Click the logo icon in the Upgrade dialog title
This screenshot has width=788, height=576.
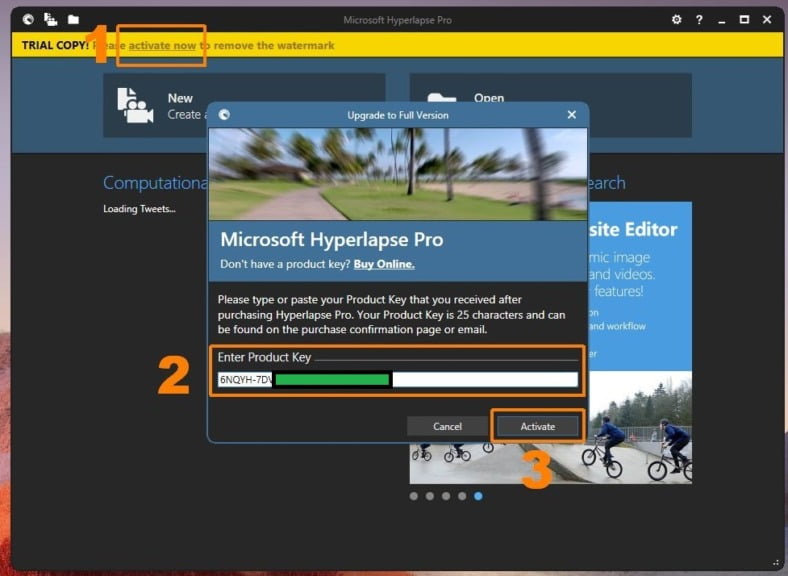click(x=224, y=115)
